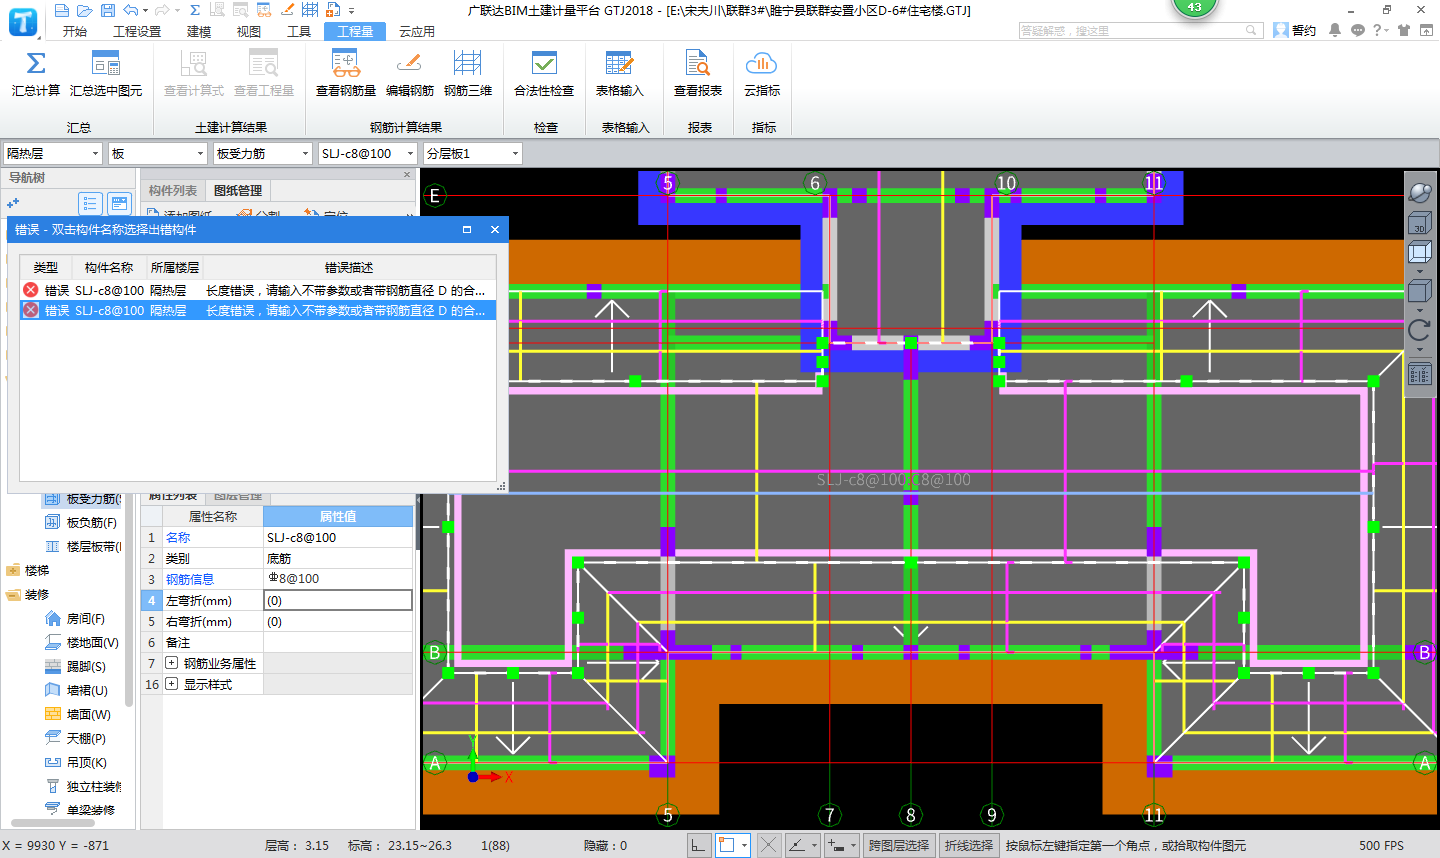Open the 图纸管理 panel tab

(x=238, y=190)
